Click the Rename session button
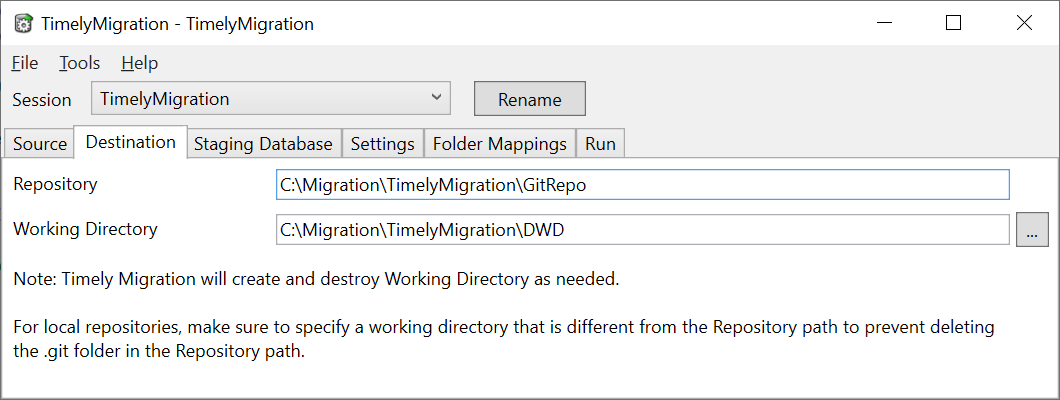The image size is (1060, 400). (x=529, y=99)
